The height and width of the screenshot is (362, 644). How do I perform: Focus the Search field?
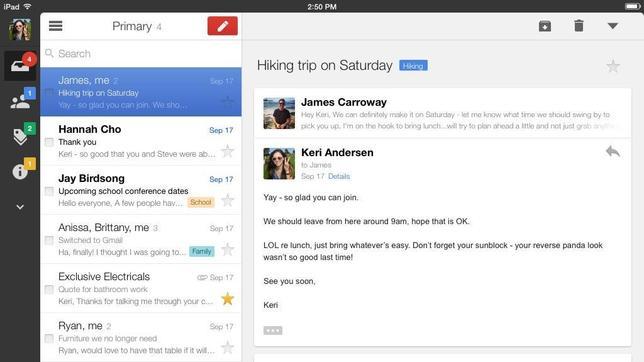tap(141, 53)
